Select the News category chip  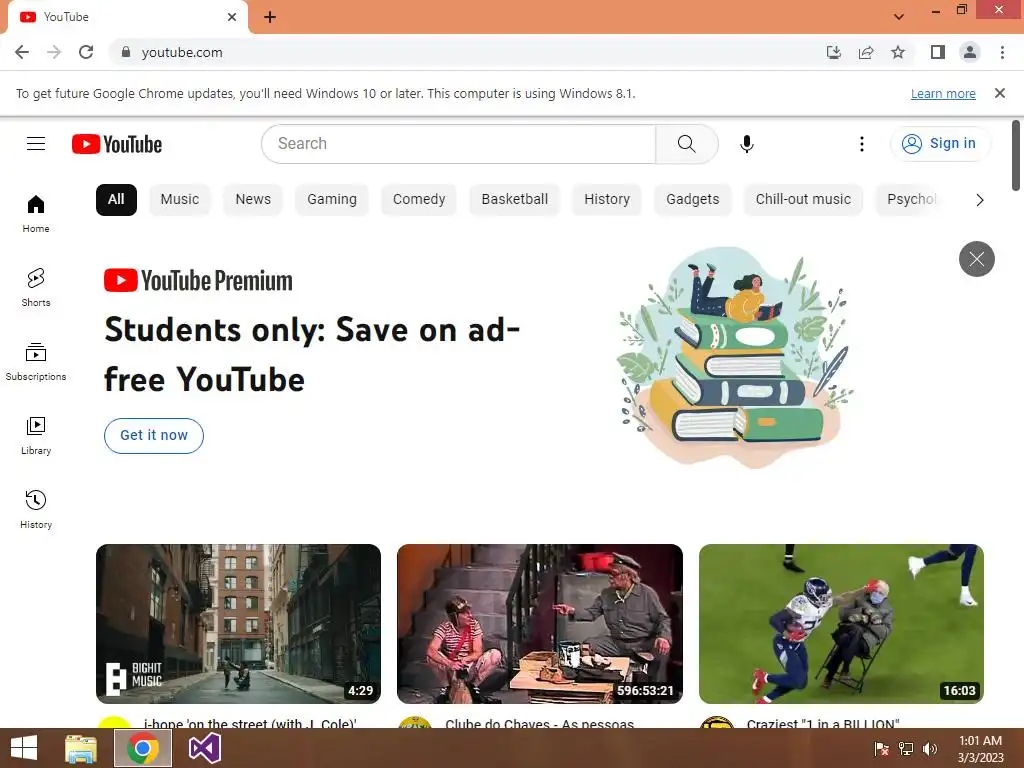click(x=253, y=200)
